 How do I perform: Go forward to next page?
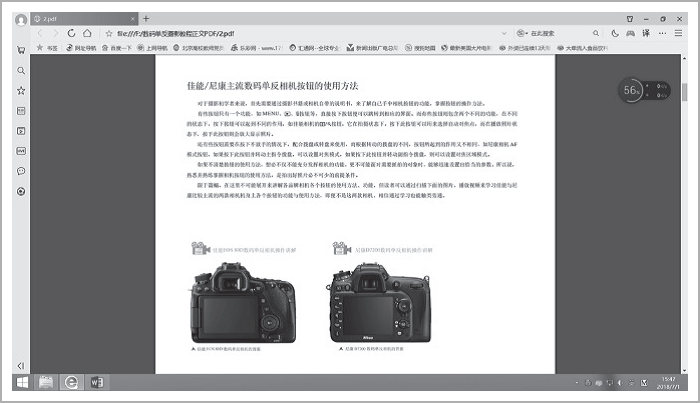coord(55,33)
